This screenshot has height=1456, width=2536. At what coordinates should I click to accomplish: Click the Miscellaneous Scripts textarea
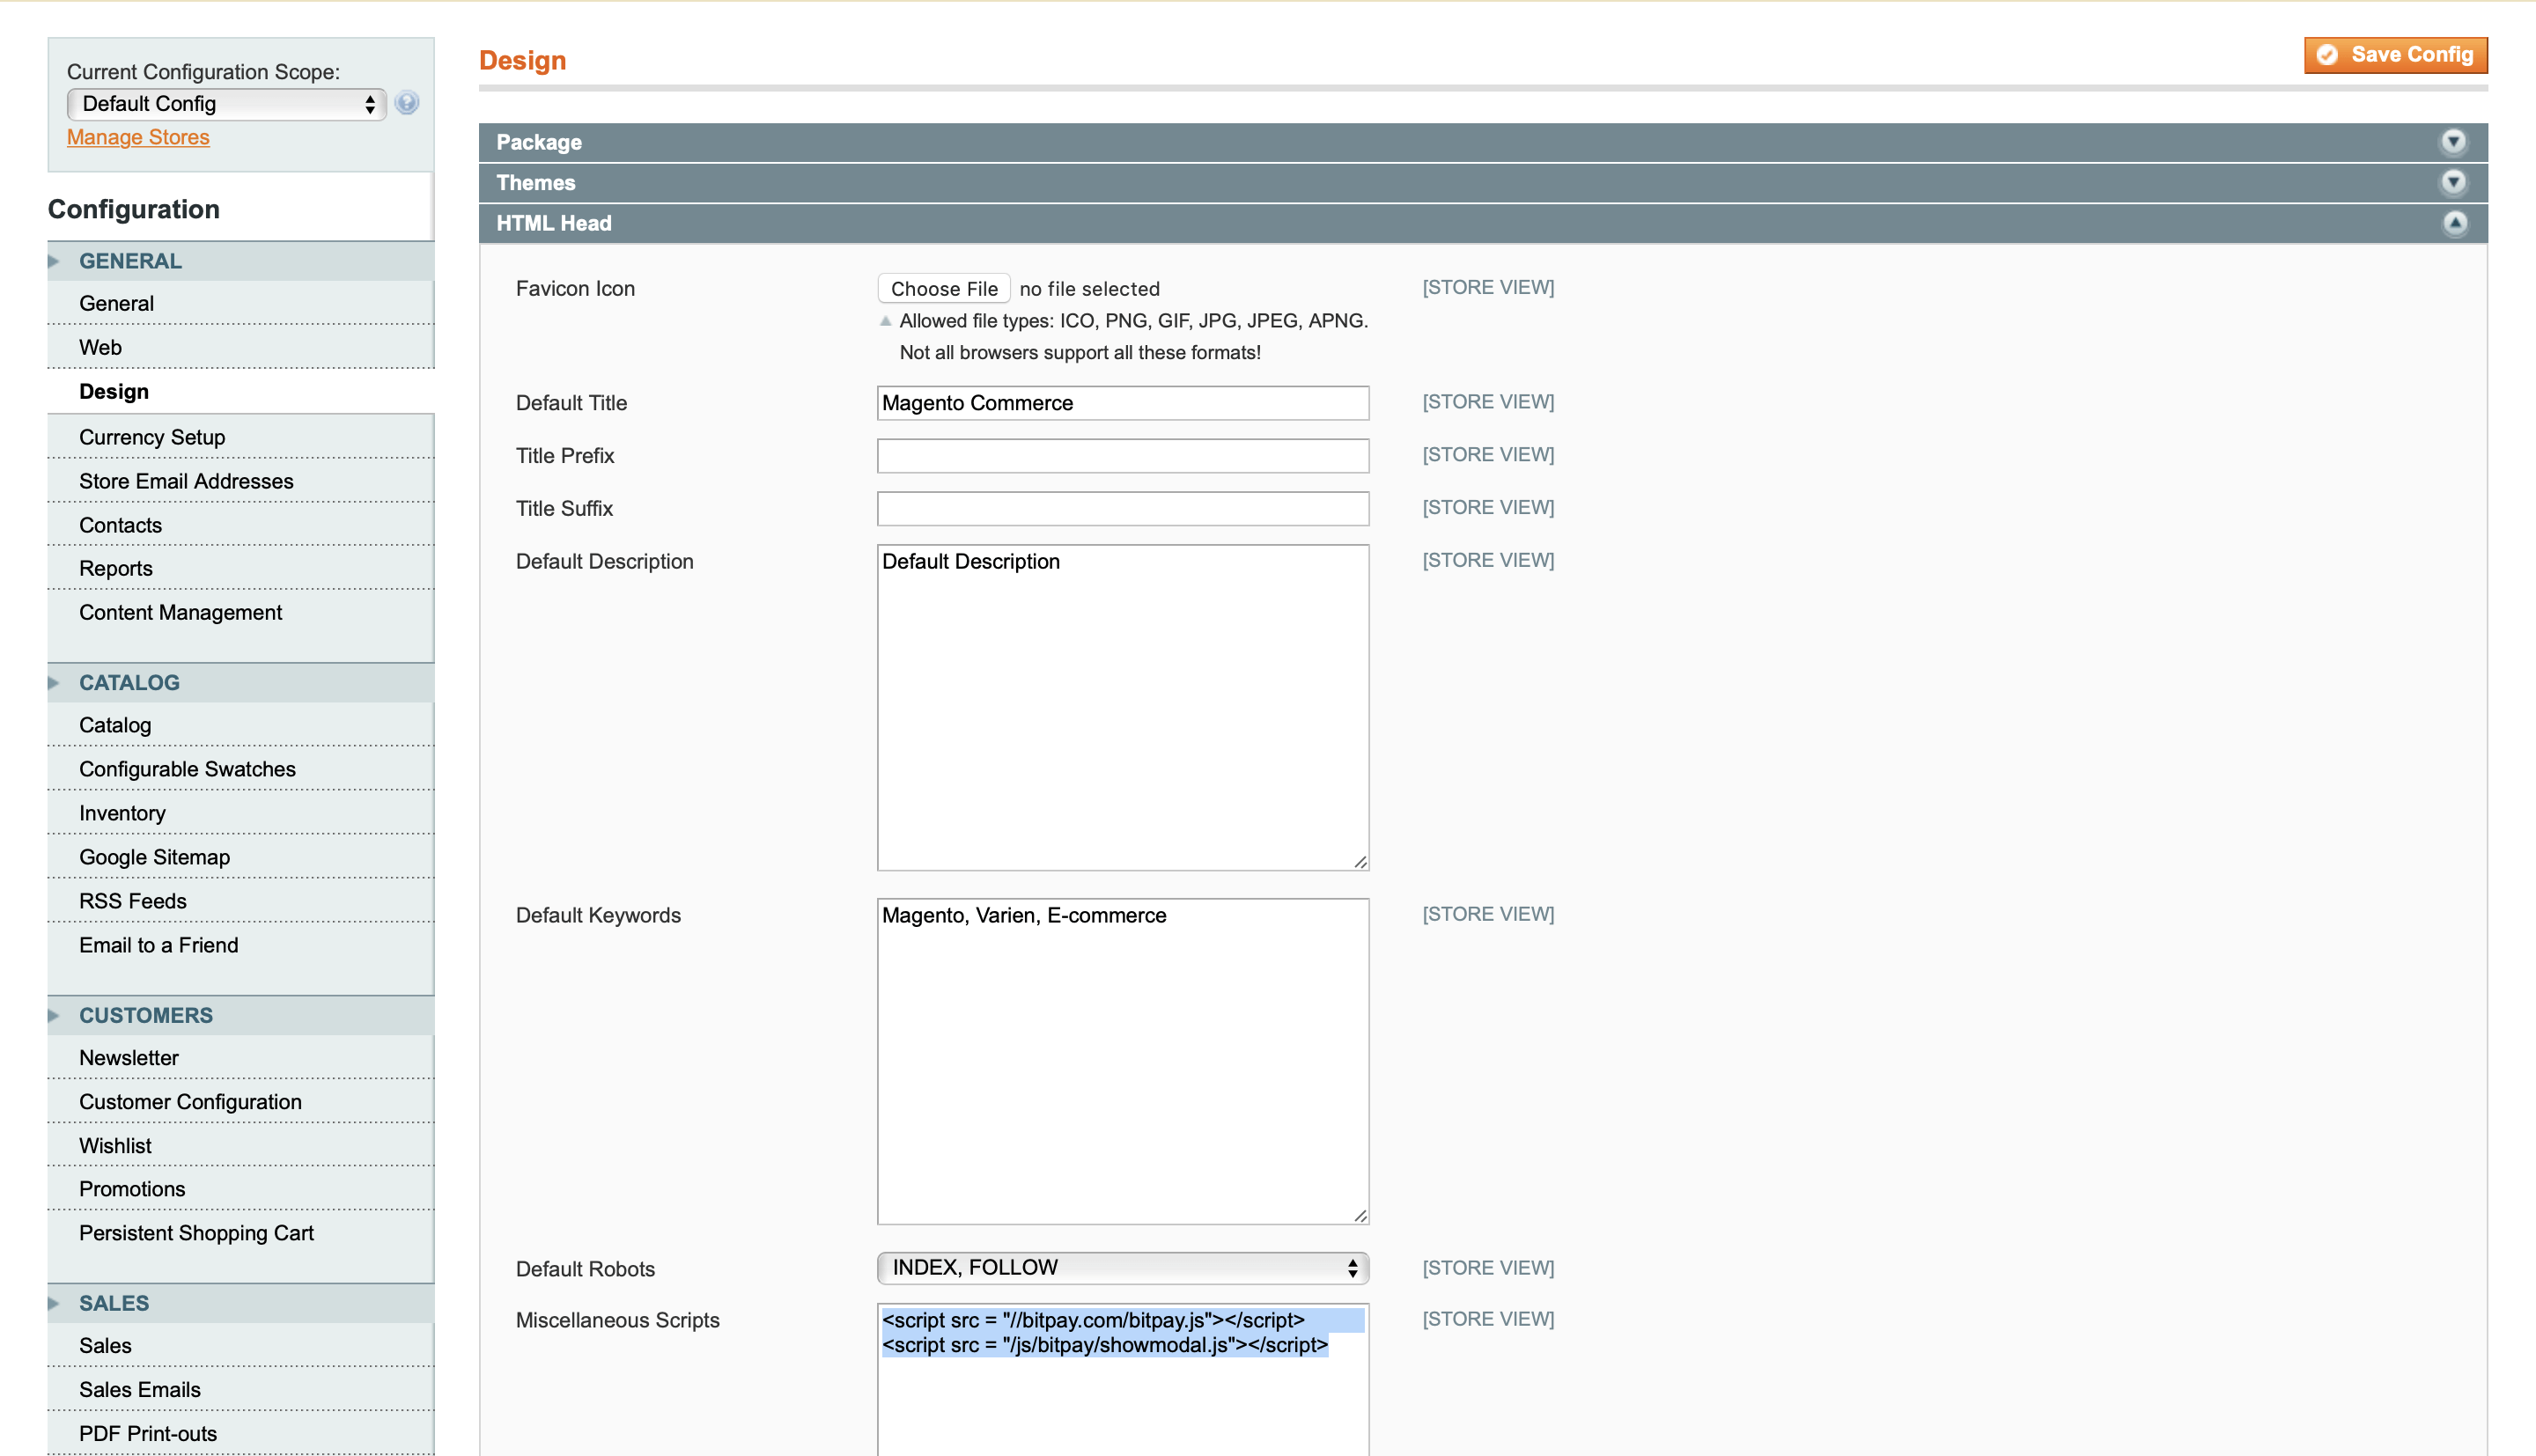click(1122, 1380)
